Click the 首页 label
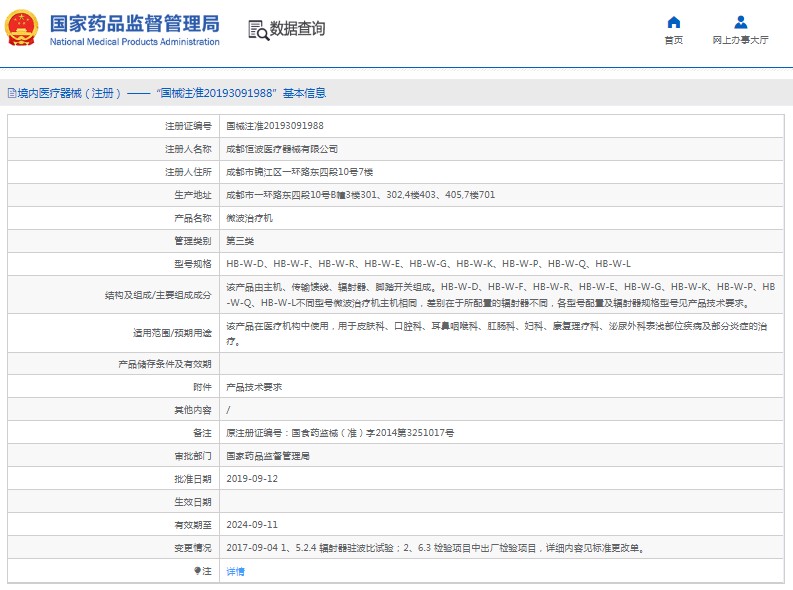The image size is (793, 590). [x=674, y=40]
